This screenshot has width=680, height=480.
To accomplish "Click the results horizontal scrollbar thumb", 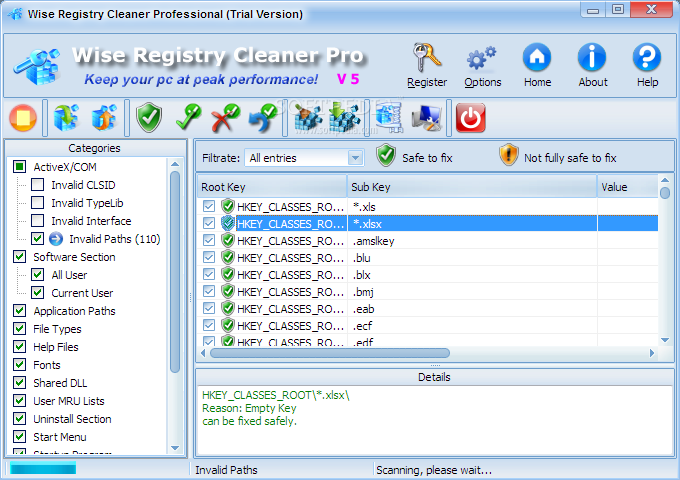I will pos(330,353).
